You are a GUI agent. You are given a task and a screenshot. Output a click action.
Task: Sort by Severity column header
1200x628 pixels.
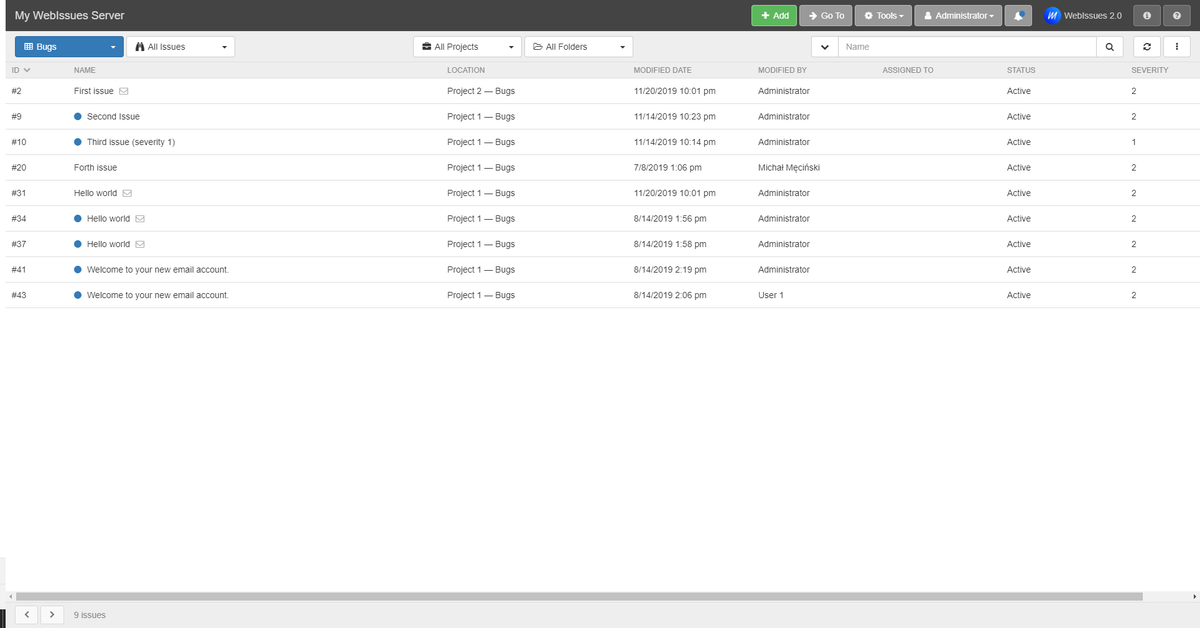point(1150,70)
